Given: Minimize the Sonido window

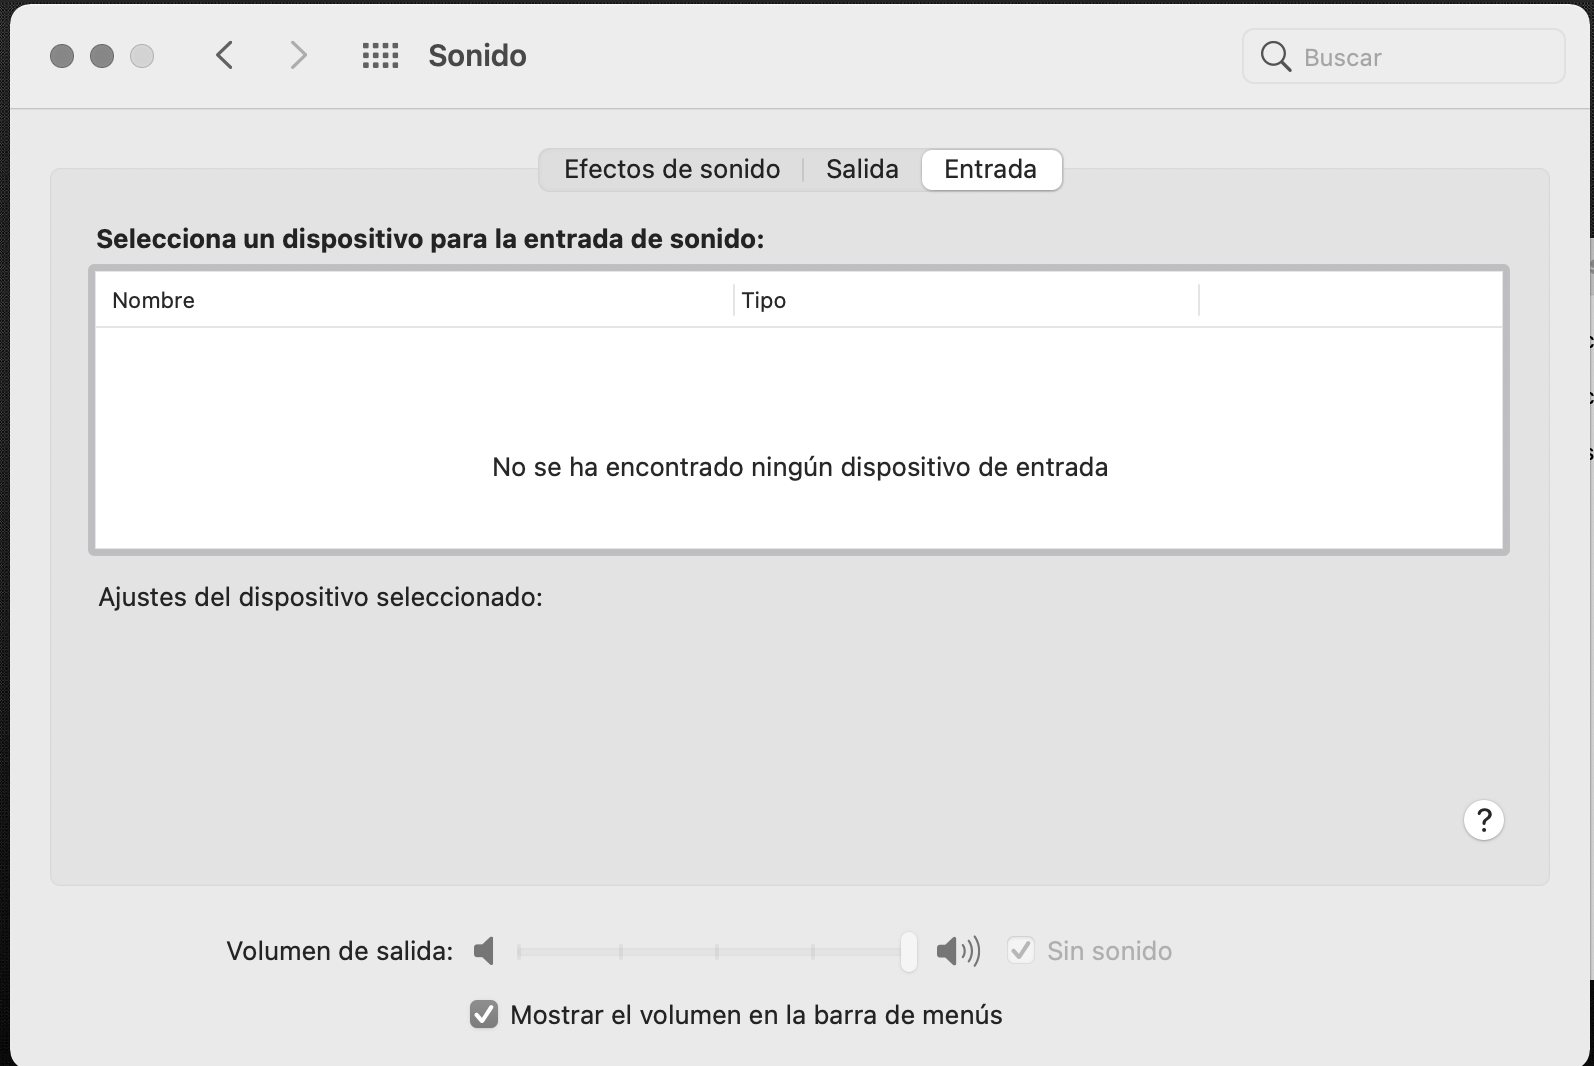Looking at the screenshot, I should tap(102, 56).
